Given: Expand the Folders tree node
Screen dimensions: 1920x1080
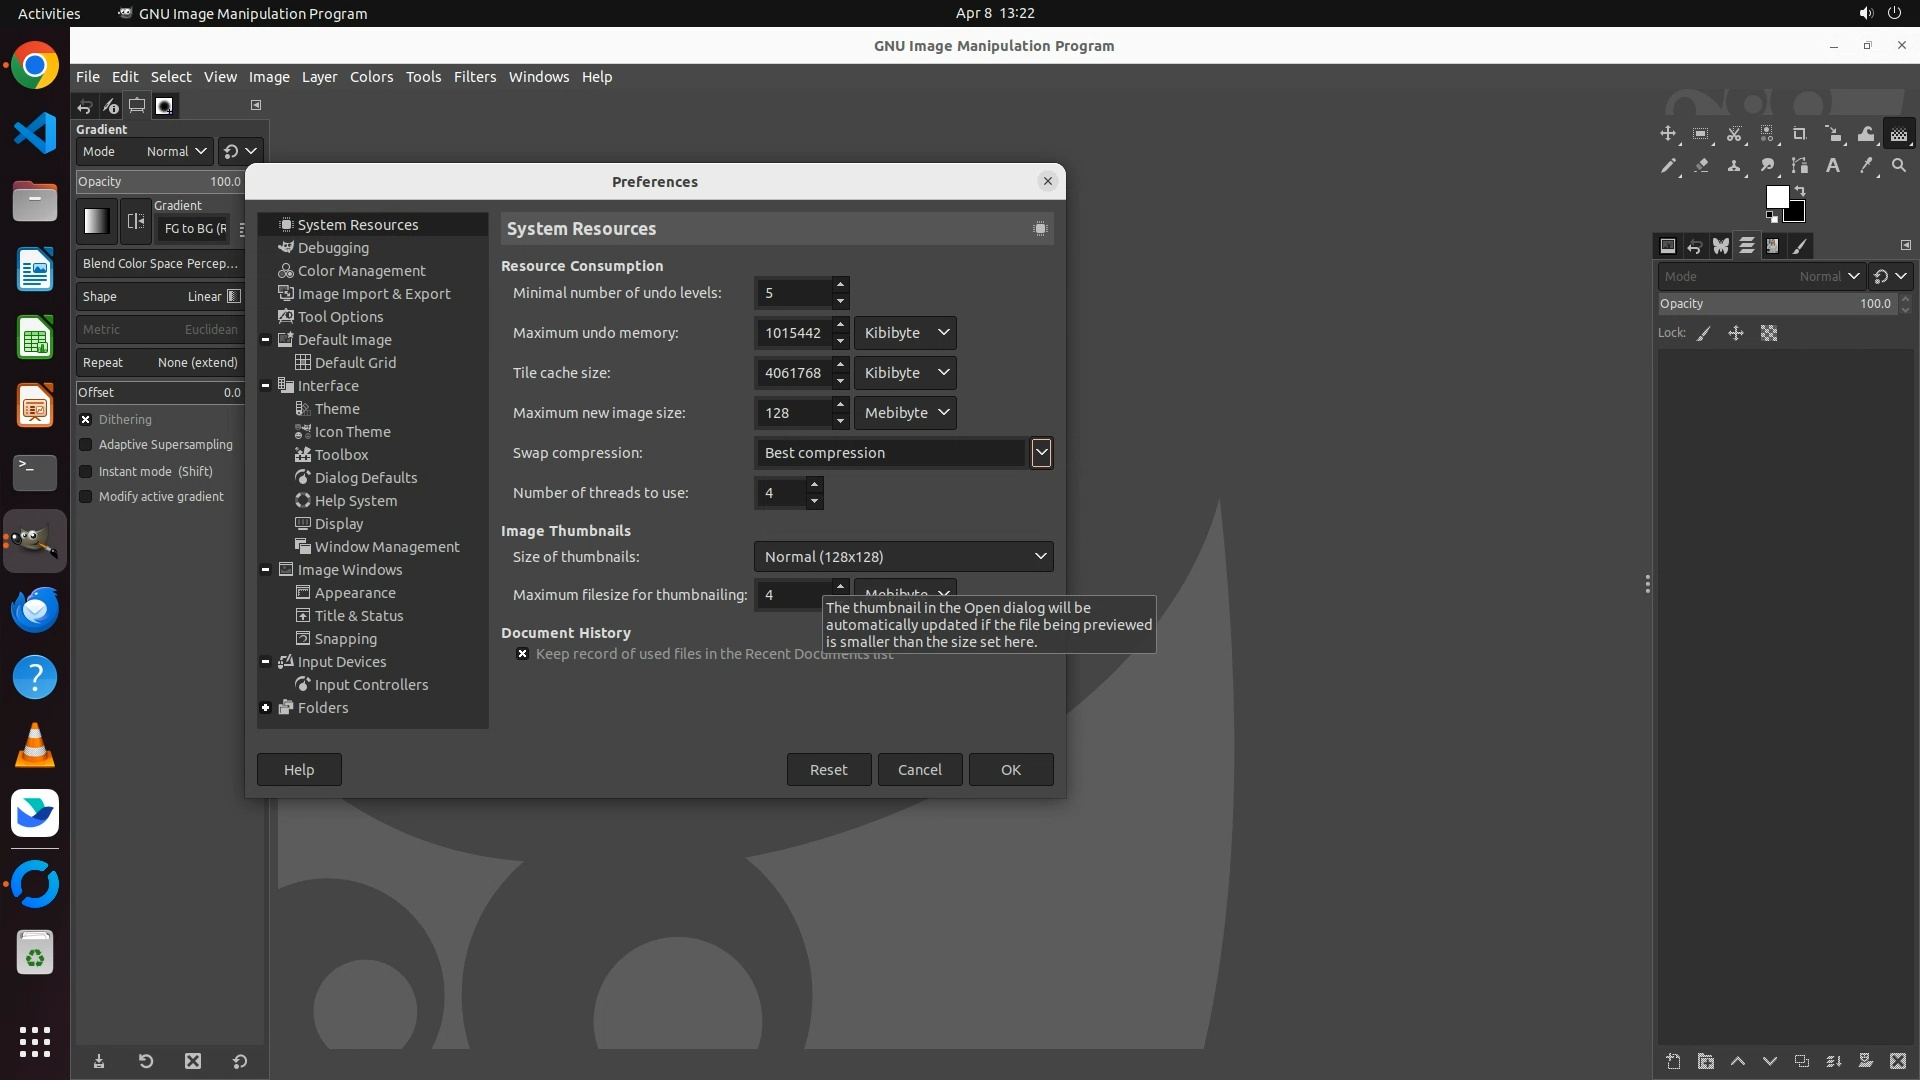Looking at the screenshot, I should point(266,708).
